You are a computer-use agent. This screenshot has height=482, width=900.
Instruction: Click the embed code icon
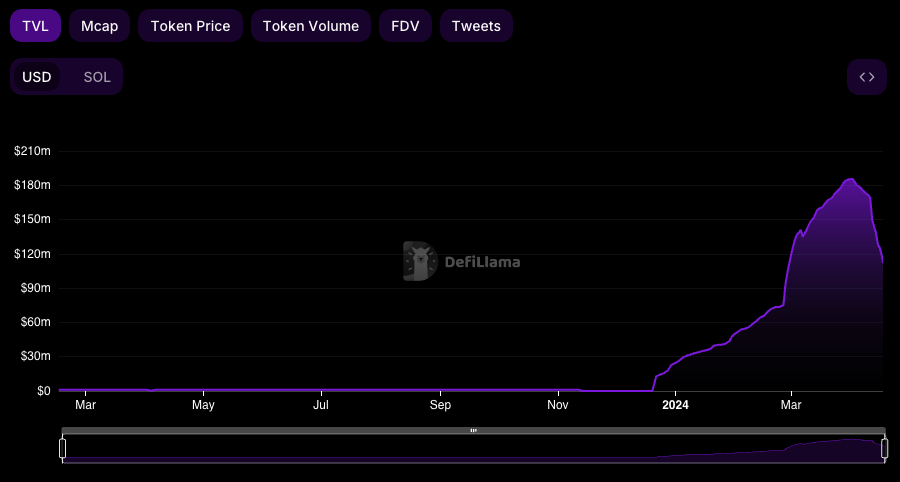pyautogui.click(x=867, y=77)
